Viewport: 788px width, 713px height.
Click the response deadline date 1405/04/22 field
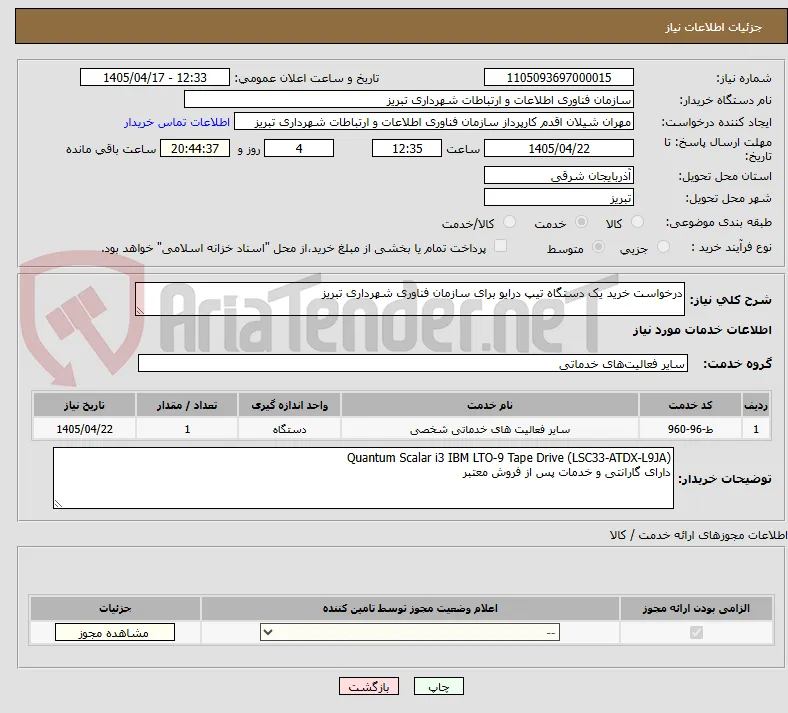point(558,148)
